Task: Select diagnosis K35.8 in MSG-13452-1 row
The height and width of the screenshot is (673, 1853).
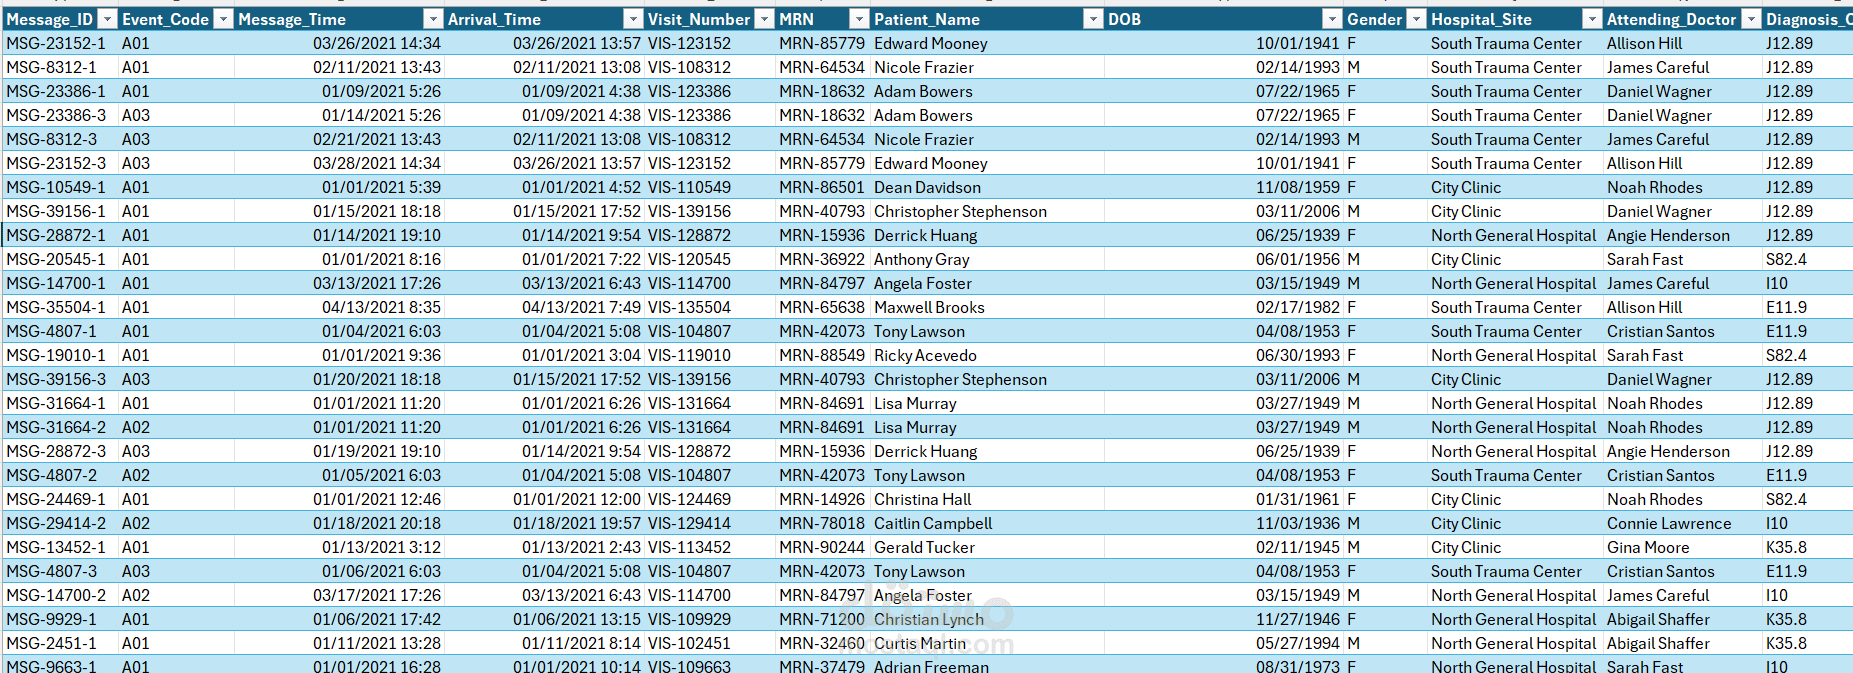Action: point(1786,547)
